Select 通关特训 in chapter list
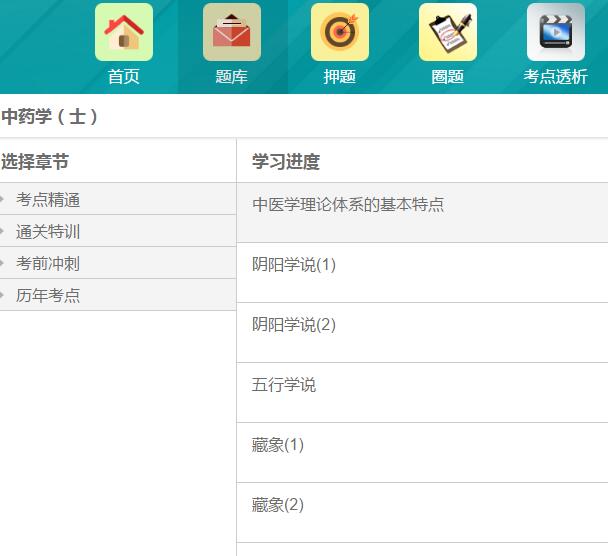608x556 pixels. pyautogui.click(x=48, y=231)
